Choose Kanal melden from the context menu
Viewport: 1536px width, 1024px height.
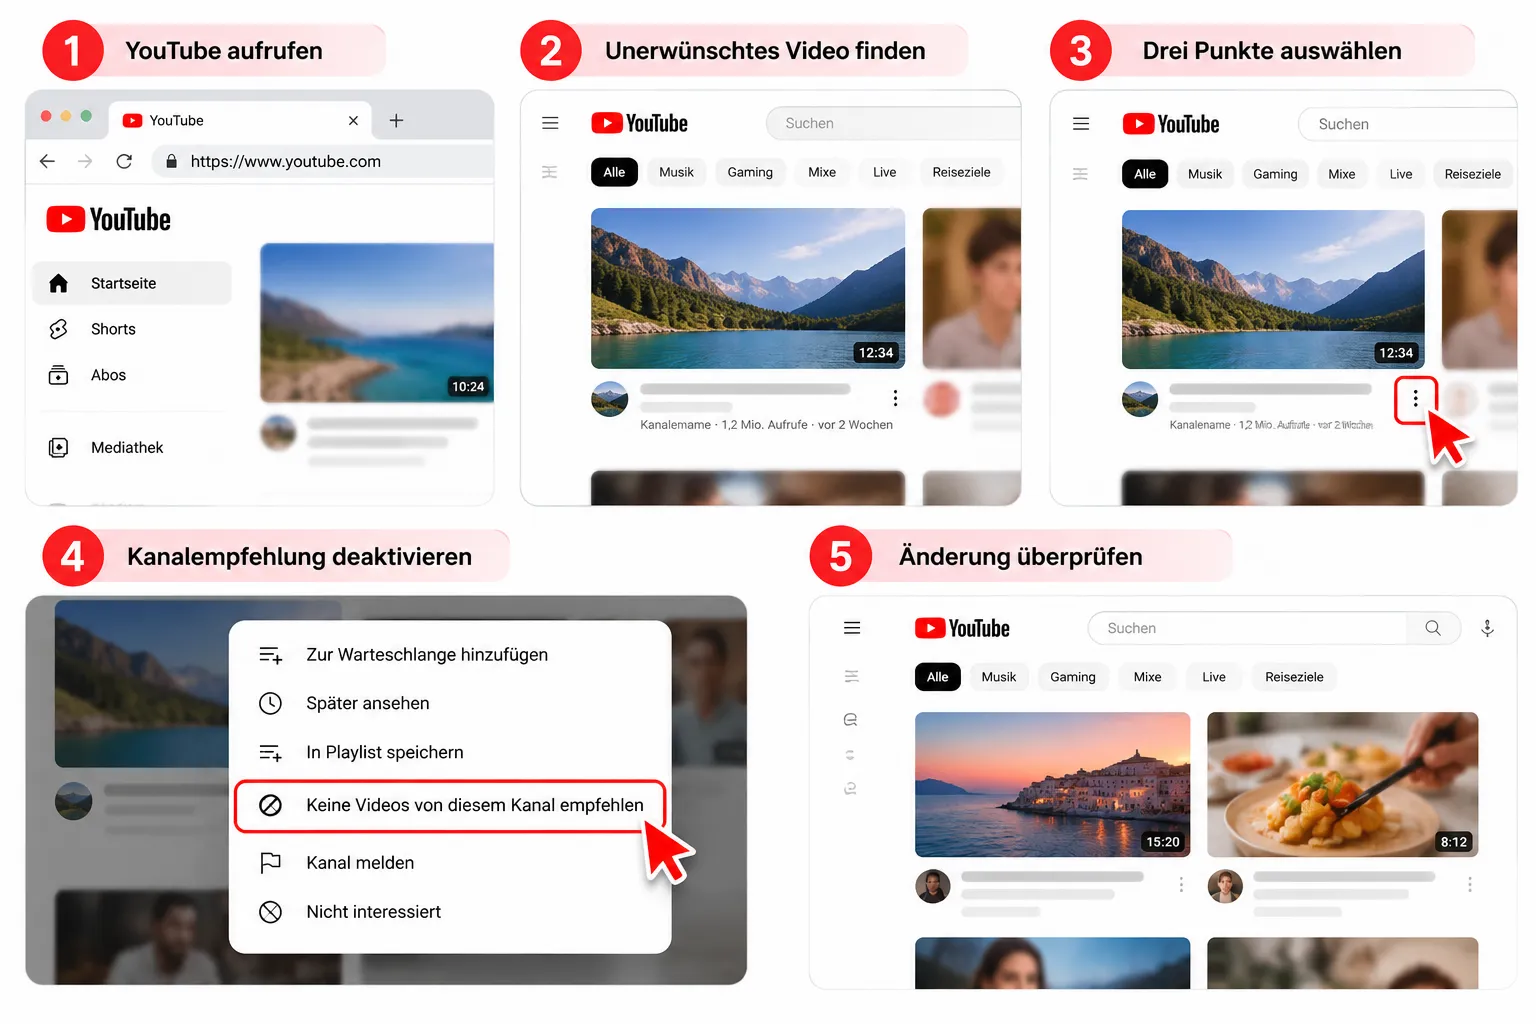[x=450, y=863]
